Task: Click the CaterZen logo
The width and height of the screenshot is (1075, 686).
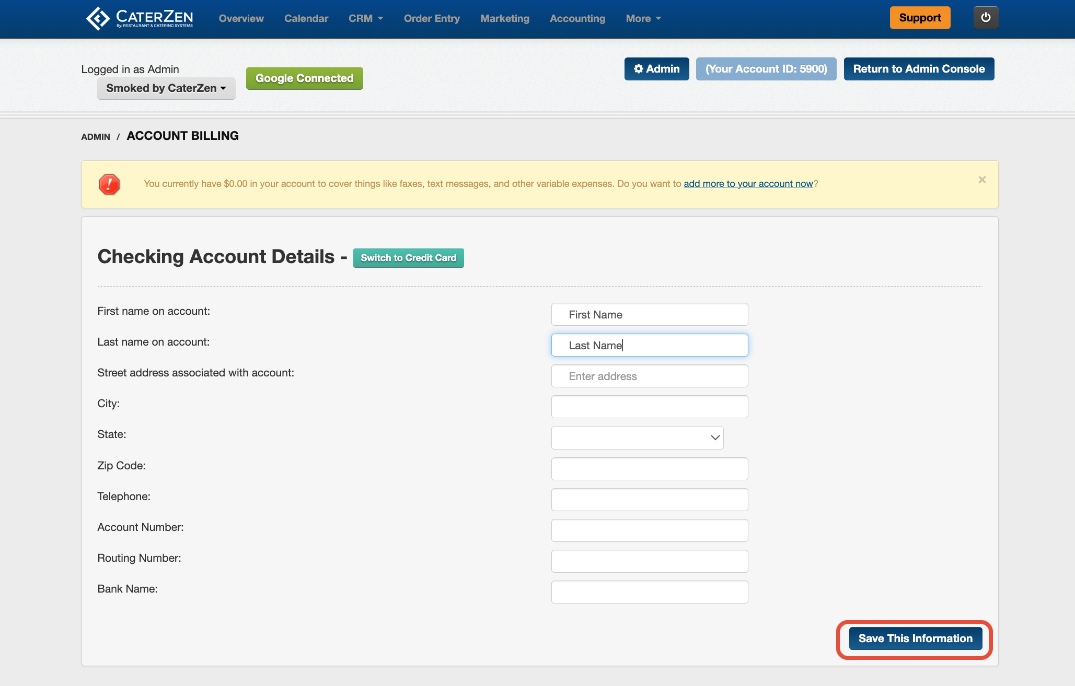Action: point(139,19)
